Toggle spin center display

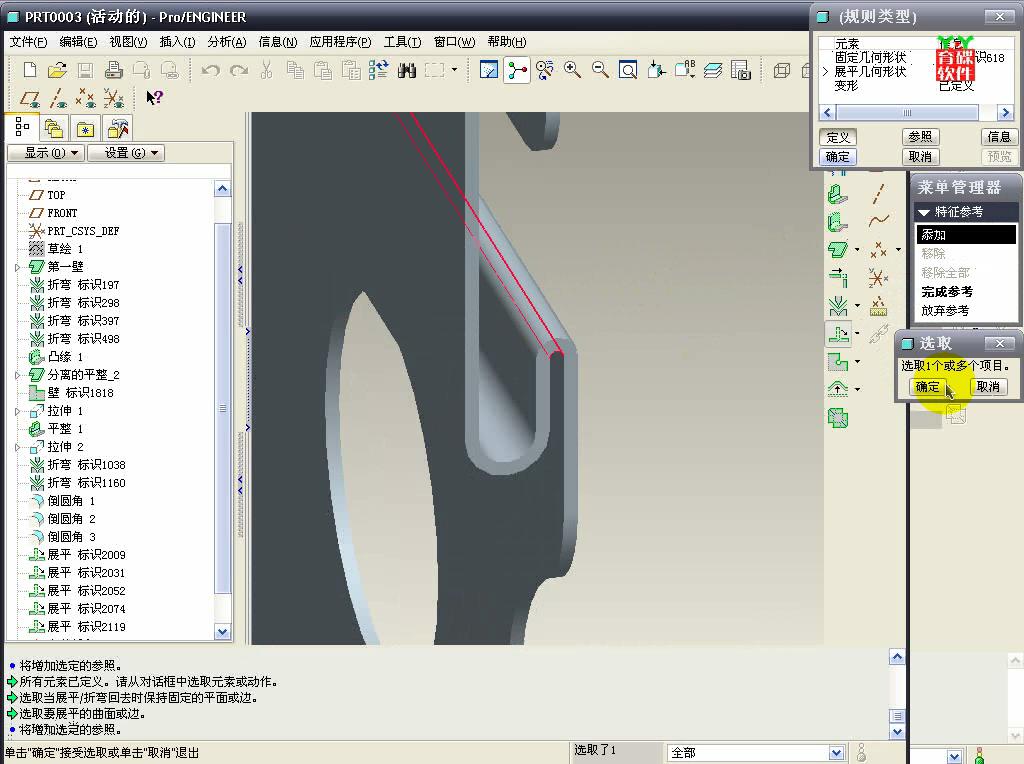517,70
